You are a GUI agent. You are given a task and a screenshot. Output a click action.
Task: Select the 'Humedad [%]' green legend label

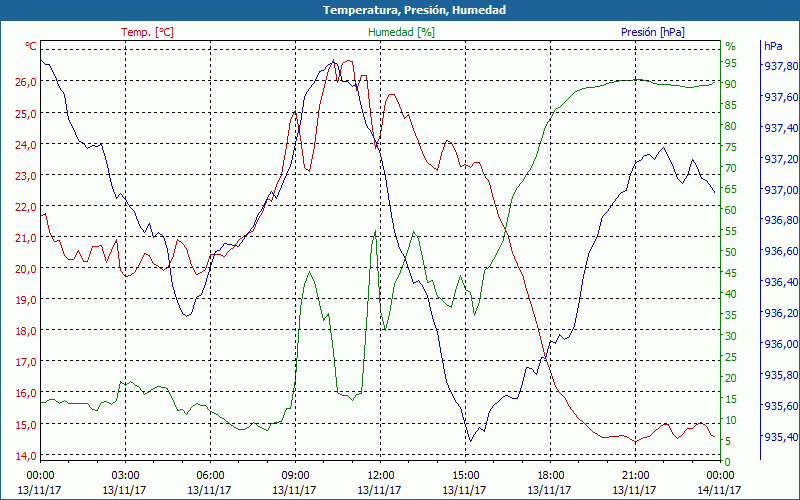[401, 32]
